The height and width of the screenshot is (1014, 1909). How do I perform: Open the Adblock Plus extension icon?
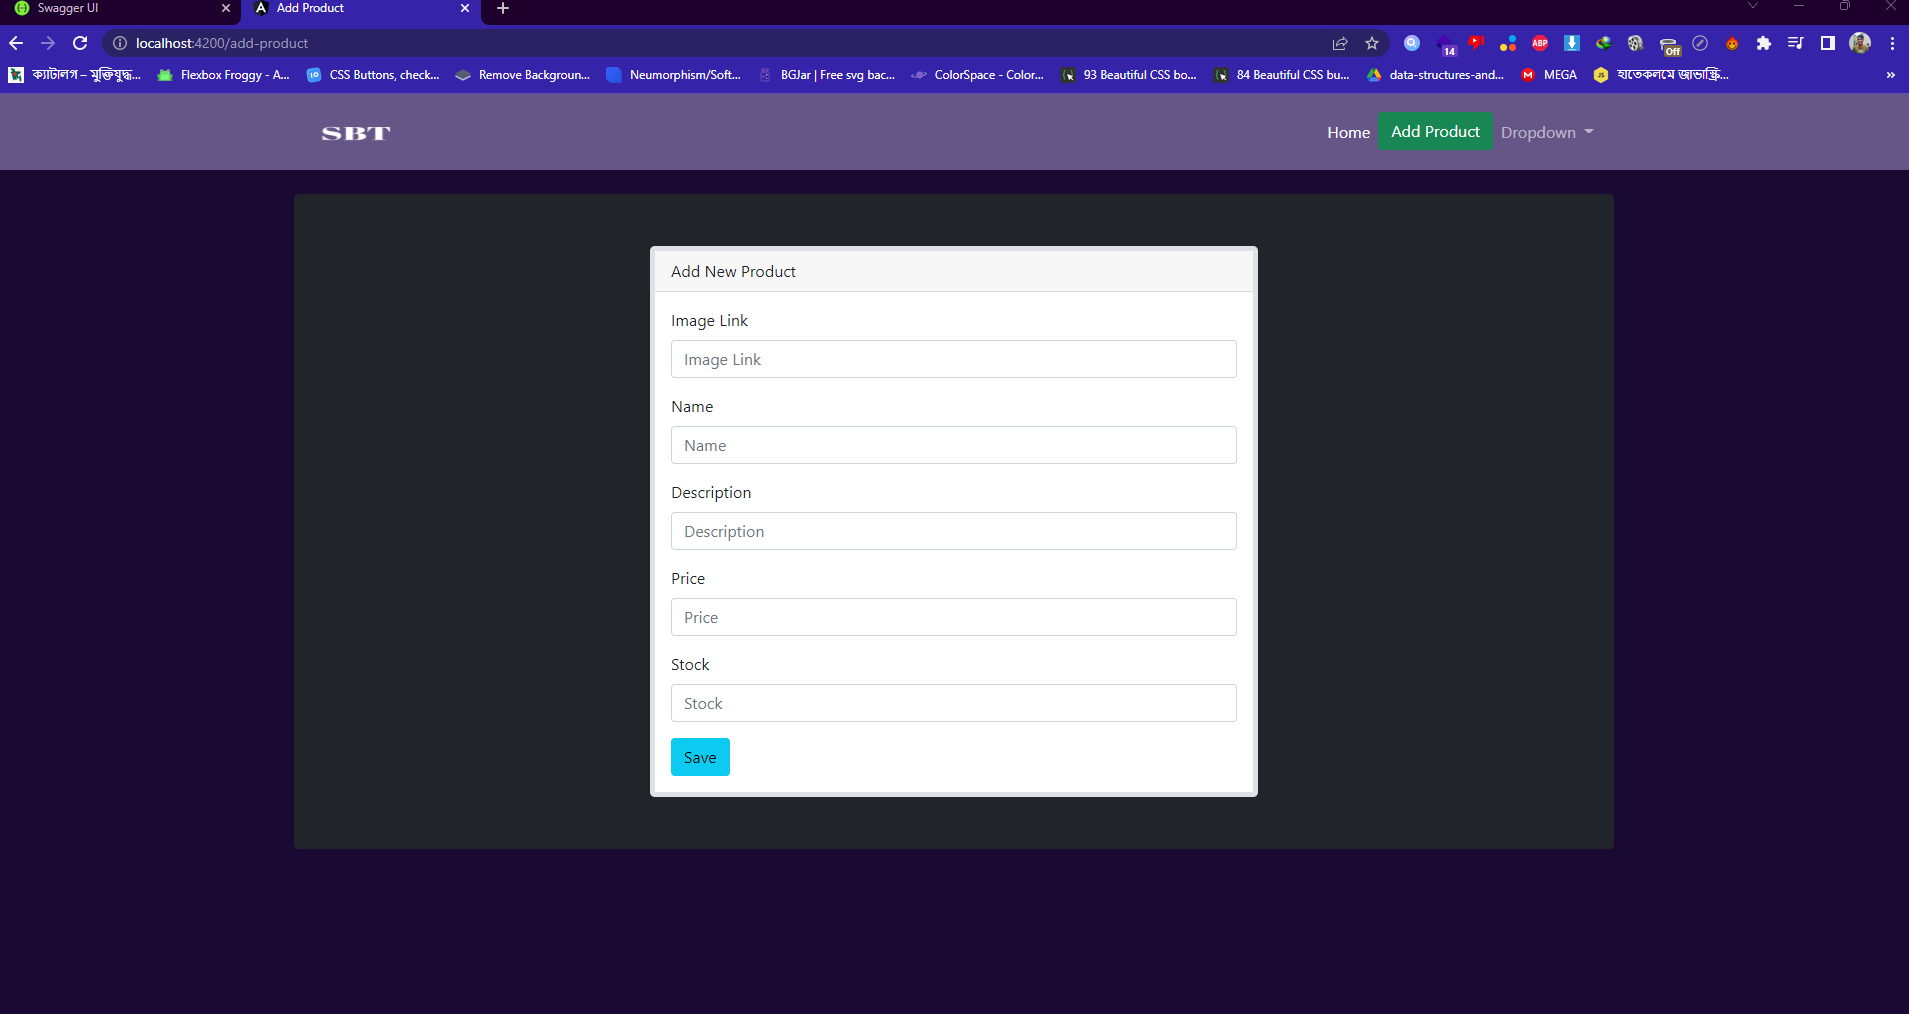point(1540,43)
